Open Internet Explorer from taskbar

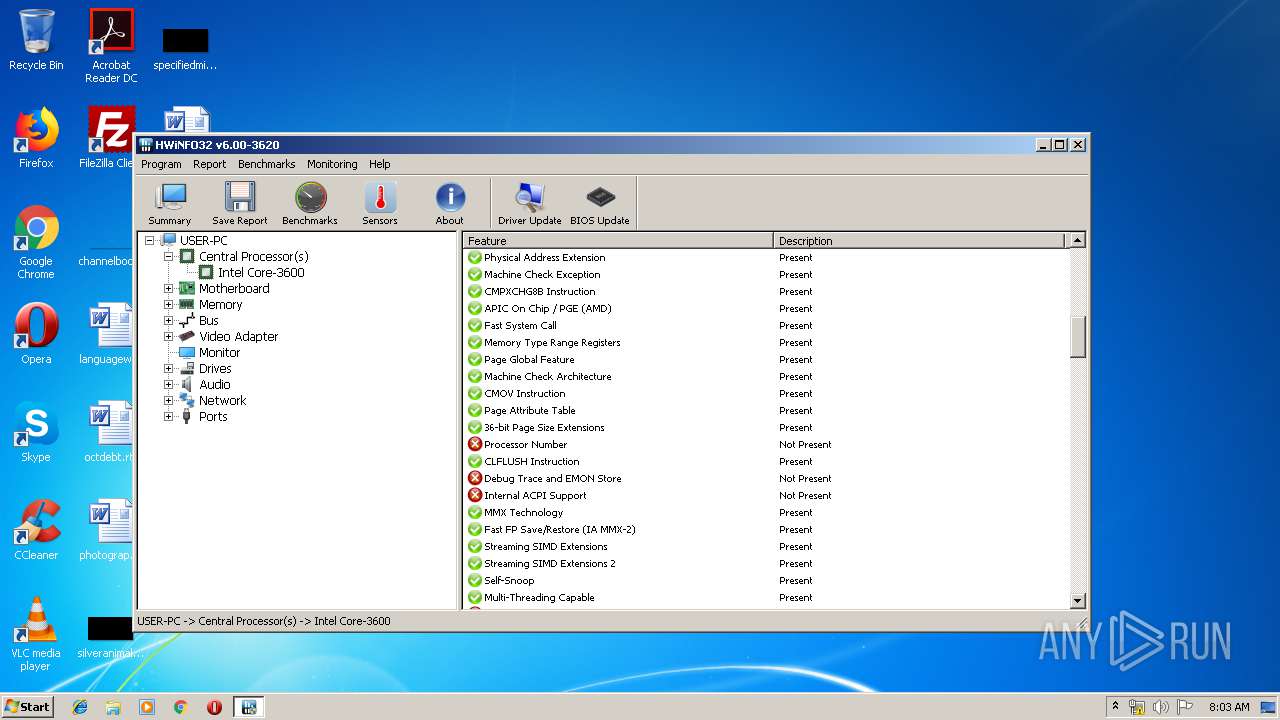click(80, 707)
